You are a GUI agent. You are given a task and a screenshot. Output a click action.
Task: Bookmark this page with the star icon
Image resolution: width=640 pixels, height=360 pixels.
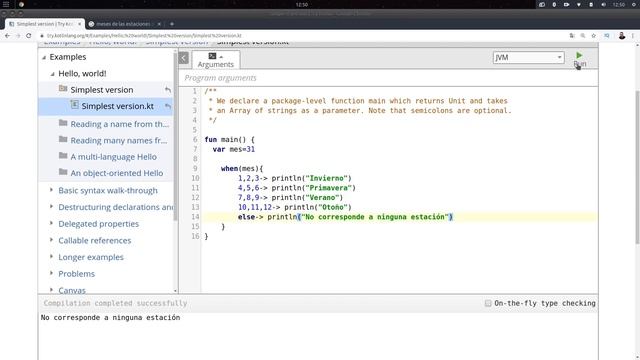[593, 36]
